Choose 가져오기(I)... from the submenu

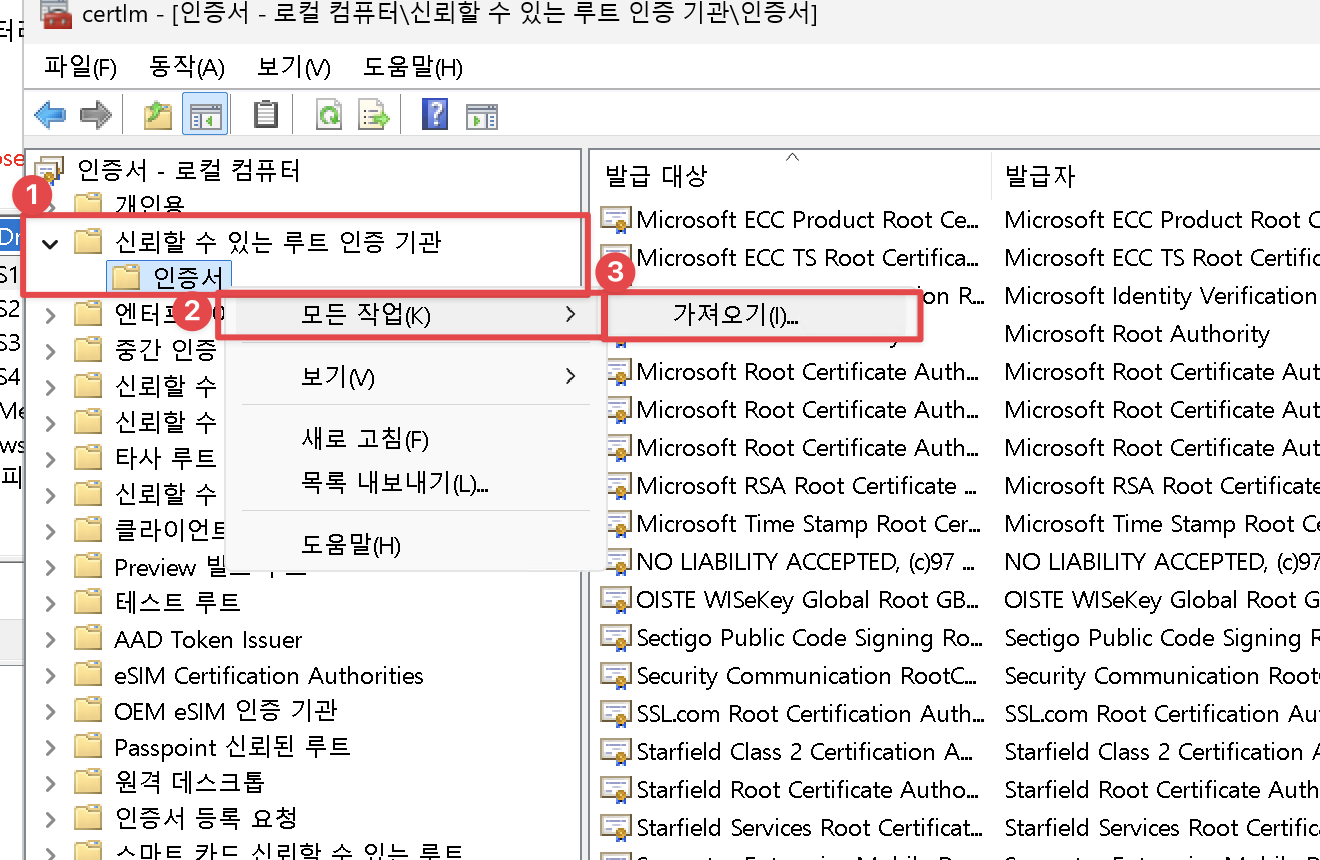click(736, 316)
